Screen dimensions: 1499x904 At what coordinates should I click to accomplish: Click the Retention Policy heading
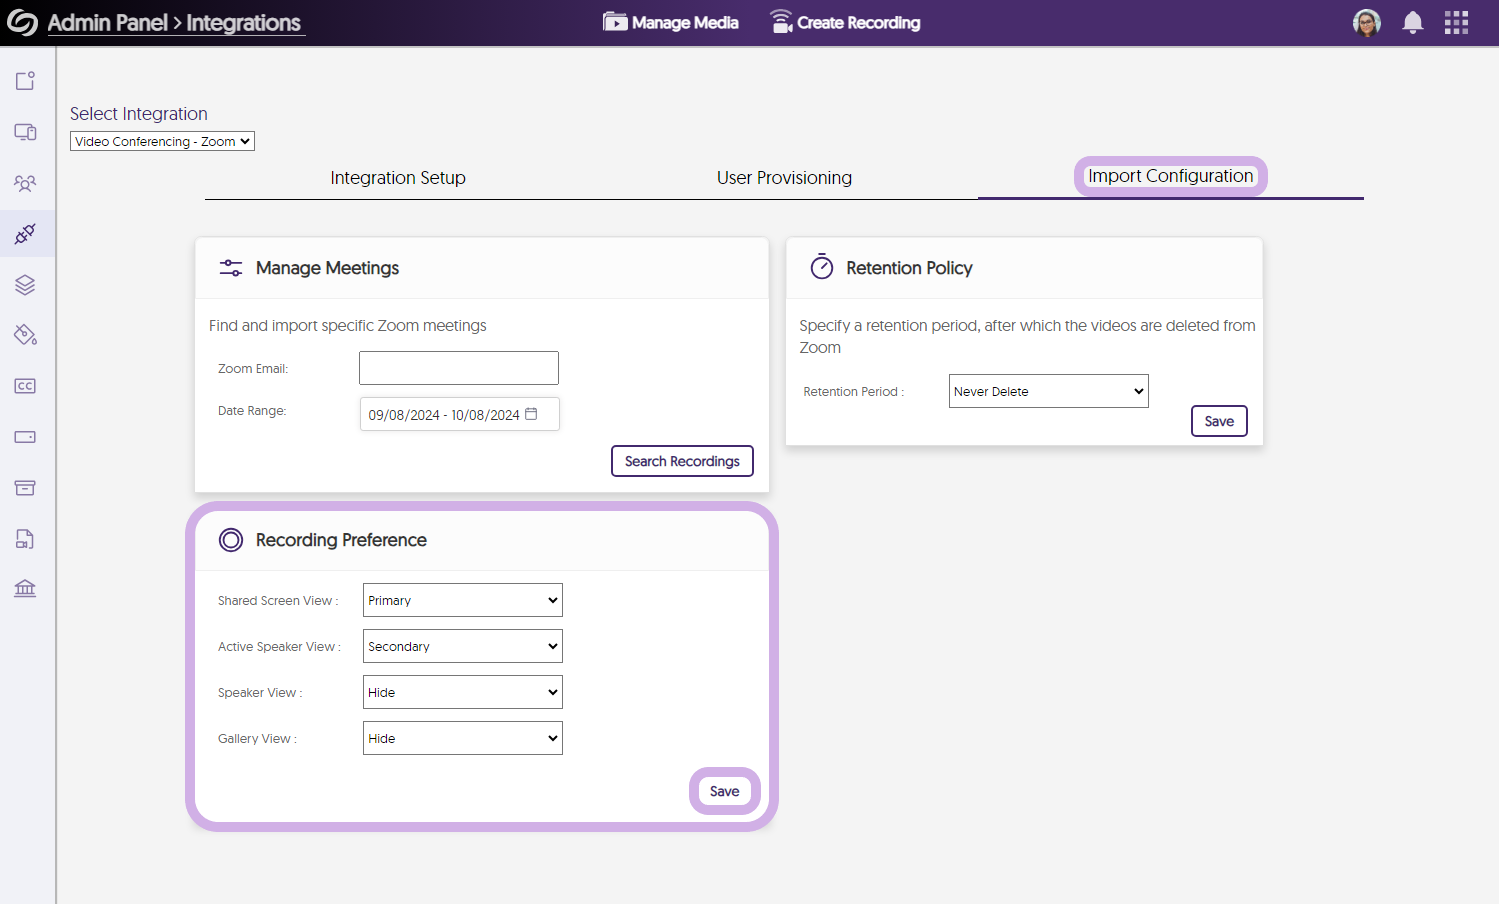pyautogui.click(x=909, y=268)
